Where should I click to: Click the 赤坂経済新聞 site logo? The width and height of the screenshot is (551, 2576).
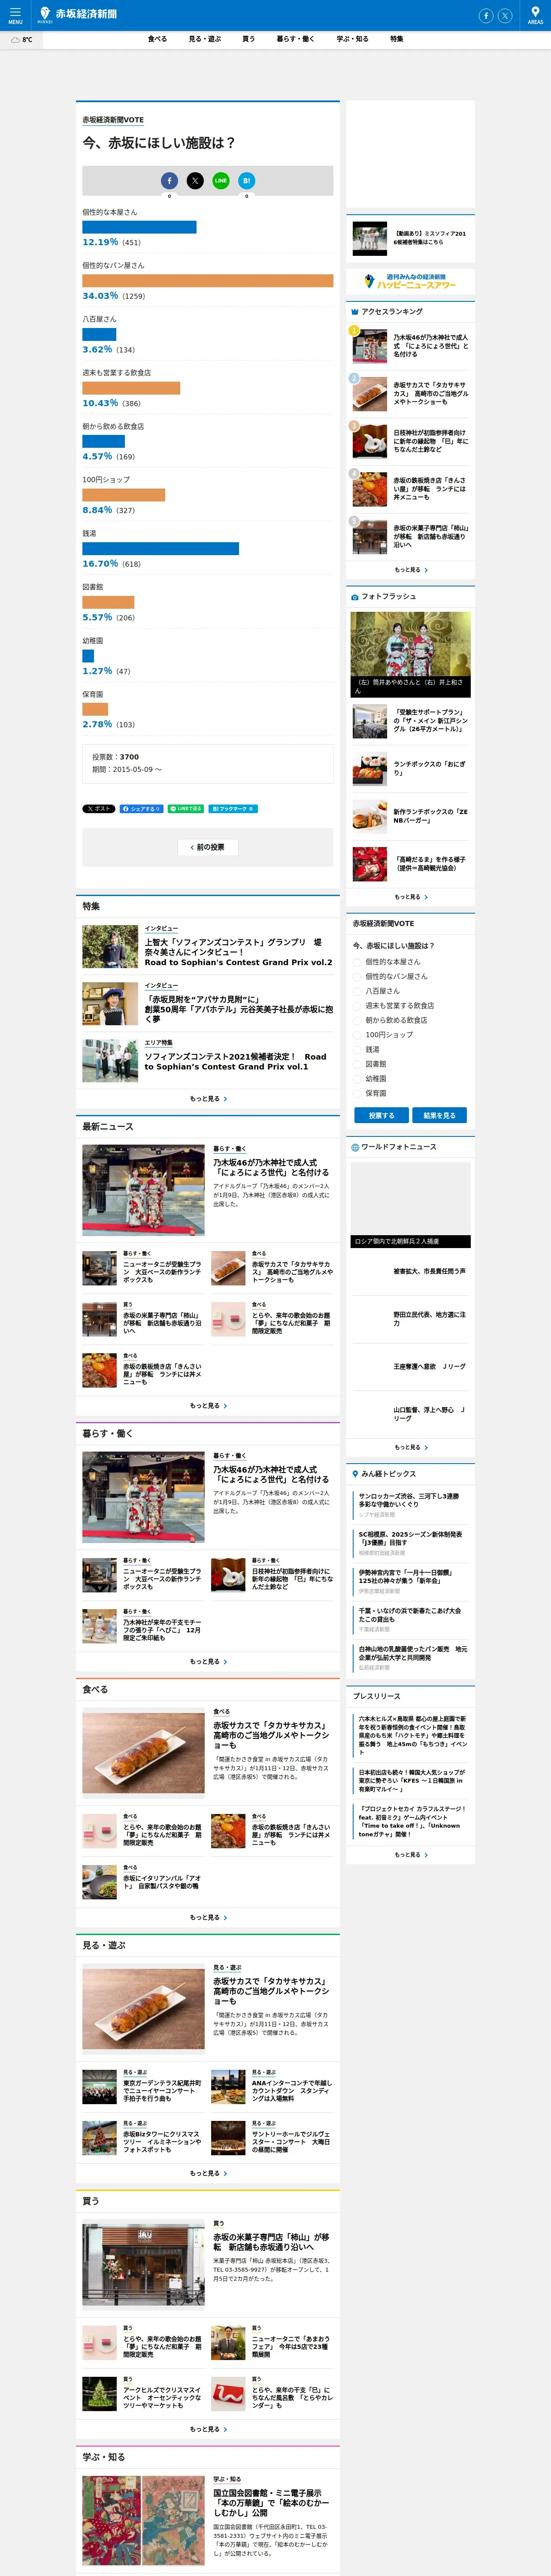pyautogui.click(x=77, y=14)
